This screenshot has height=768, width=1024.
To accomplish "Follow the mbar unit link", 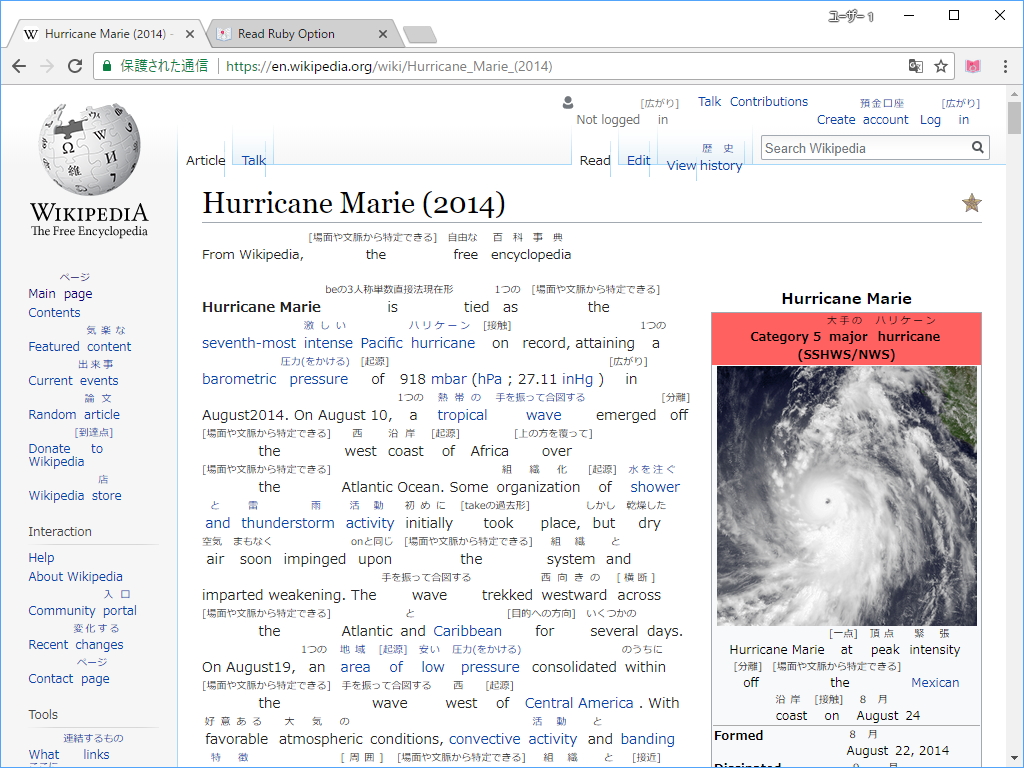I will pos(449,379).
